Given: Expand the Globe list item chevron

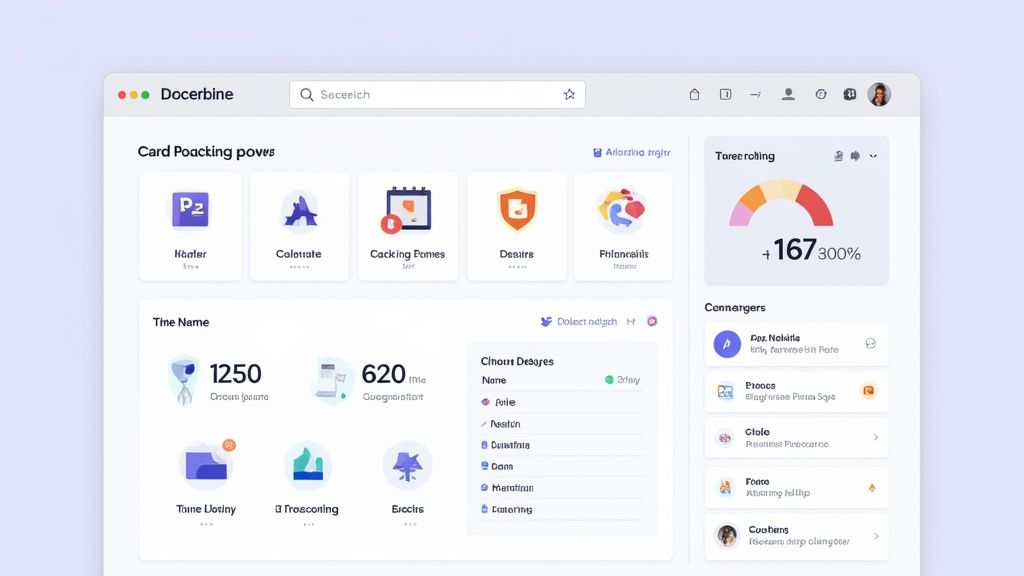Looking at the screenshot, I should pos(875,437).
